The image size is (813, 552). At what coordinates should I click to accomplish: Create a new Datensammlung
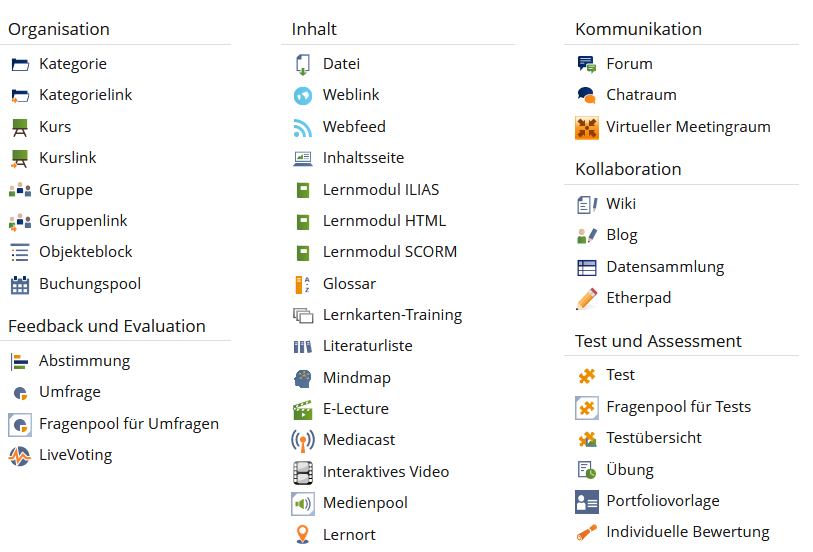pos(665,267)
